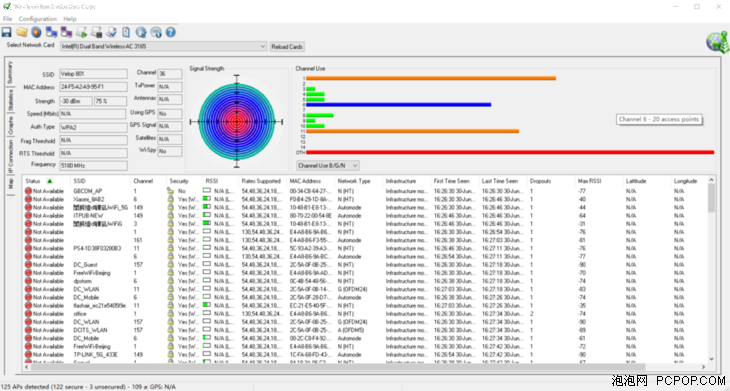This screenshot has height=391, width=730.
Task: Click the 125 APs detected status bar text
Action: click(x=74, y=386)
